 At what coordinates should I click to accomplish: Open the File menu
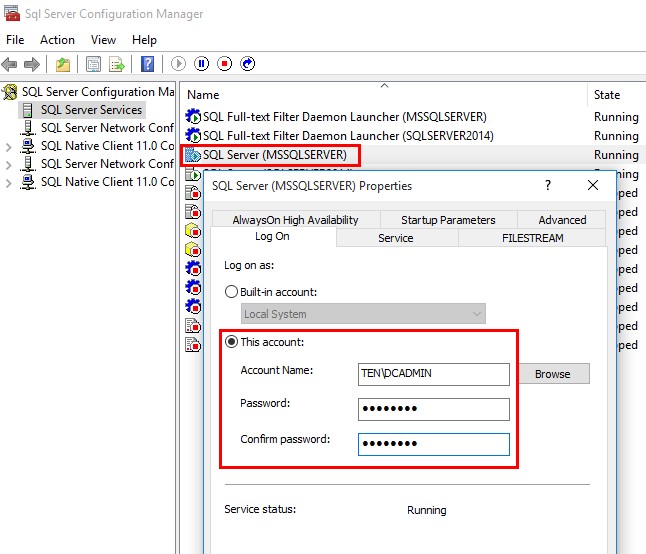(x=15, y=40)
